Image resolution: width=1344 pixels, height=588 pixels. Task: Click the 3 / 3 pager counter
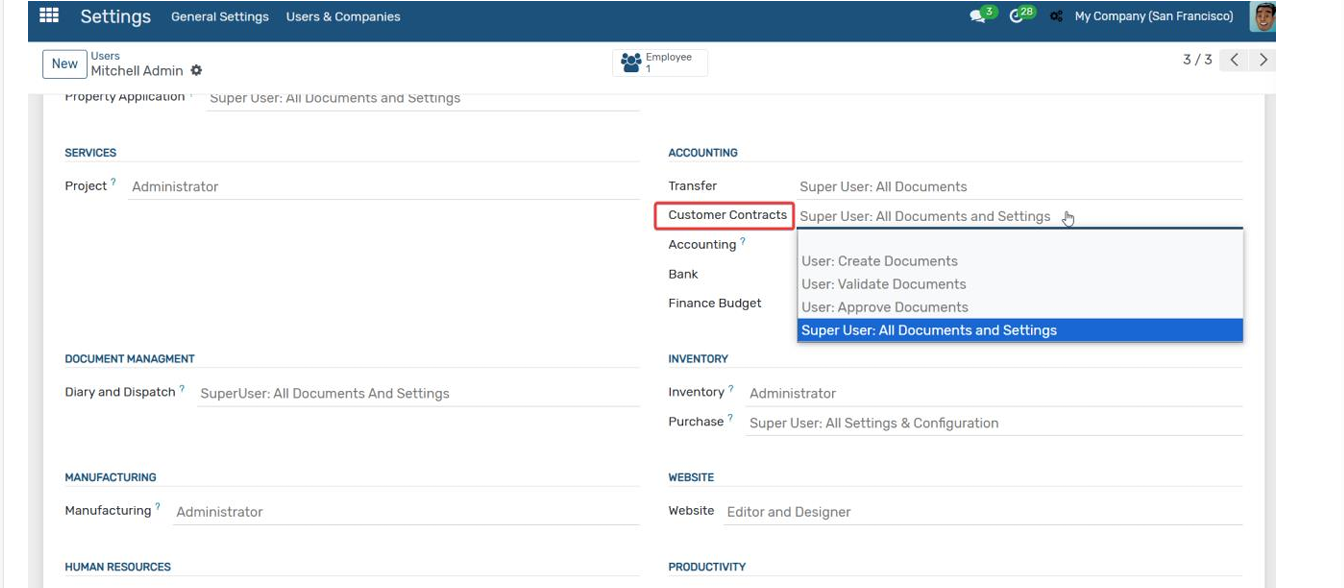pyautogui.click(x=1197, y=60)
